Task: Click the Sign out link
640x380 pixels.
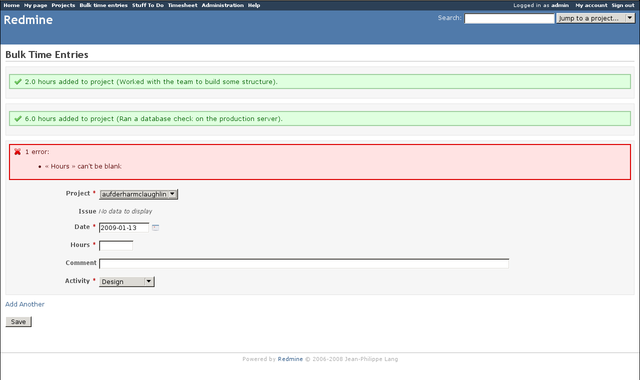Action: coord(623,5)
